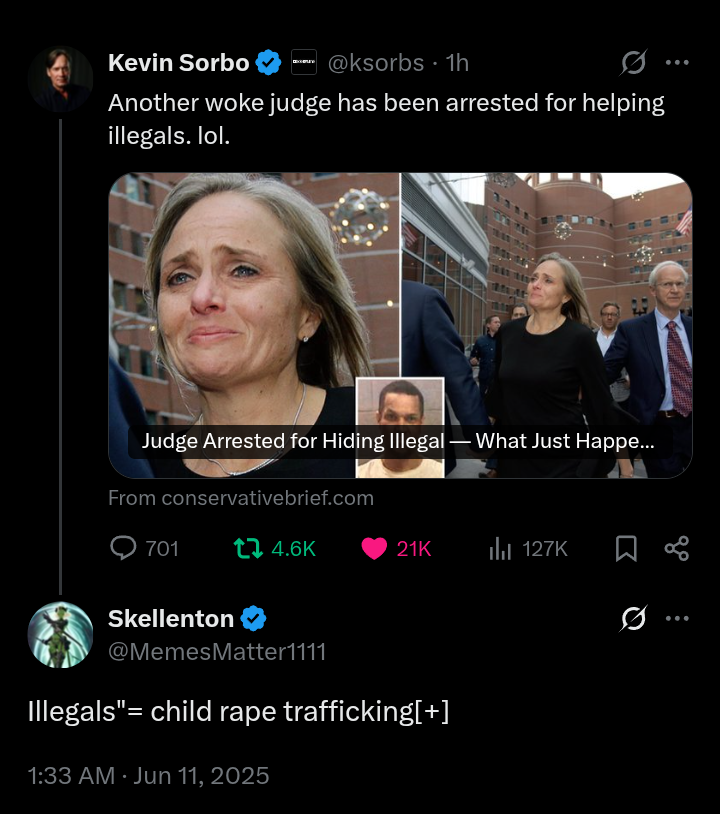Image resolution: width=720 pixels, height=814 pixels.
Task: Click Kevin Sorbo's blue verified badge
Action: pyautogui.click(x=268, y=63)
